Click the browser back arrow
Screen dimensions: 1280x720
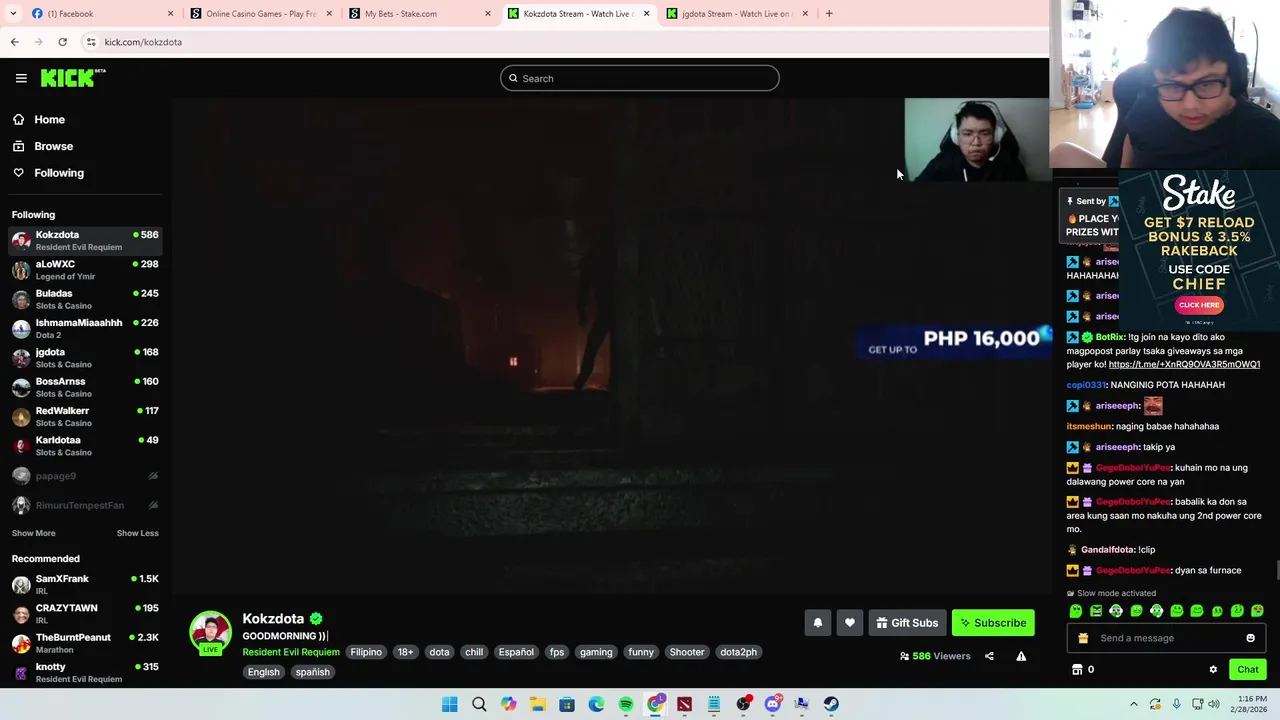coord(14,42)
